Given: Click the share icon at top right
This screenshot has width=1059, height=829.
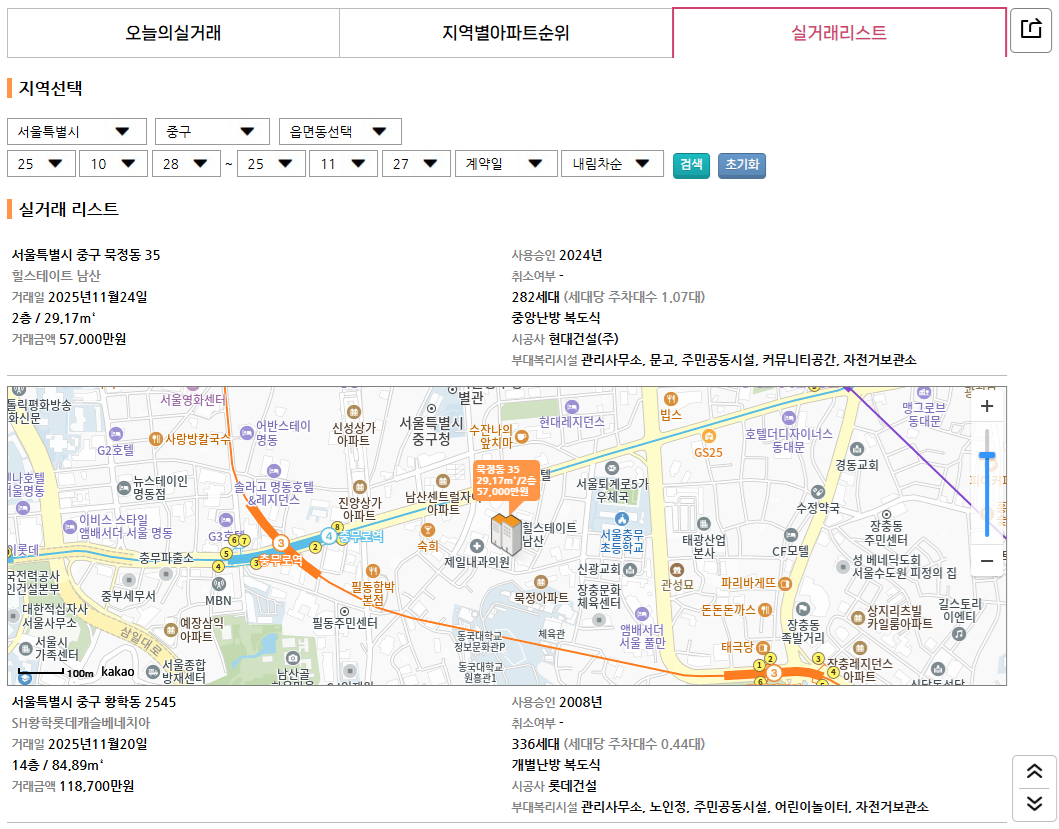Looking at the screenshot, I should [1031, 30].
